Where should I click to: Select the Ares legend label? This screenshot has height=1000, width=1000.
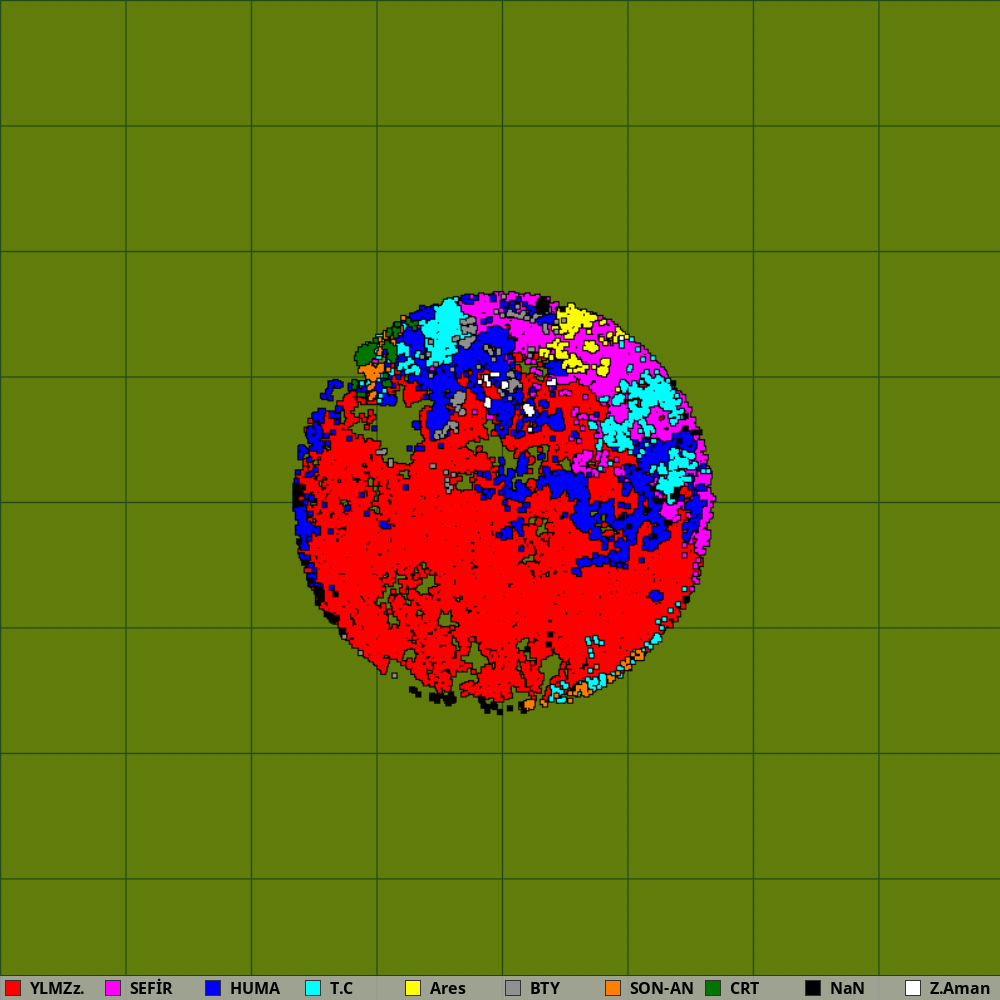click(448, 989)
